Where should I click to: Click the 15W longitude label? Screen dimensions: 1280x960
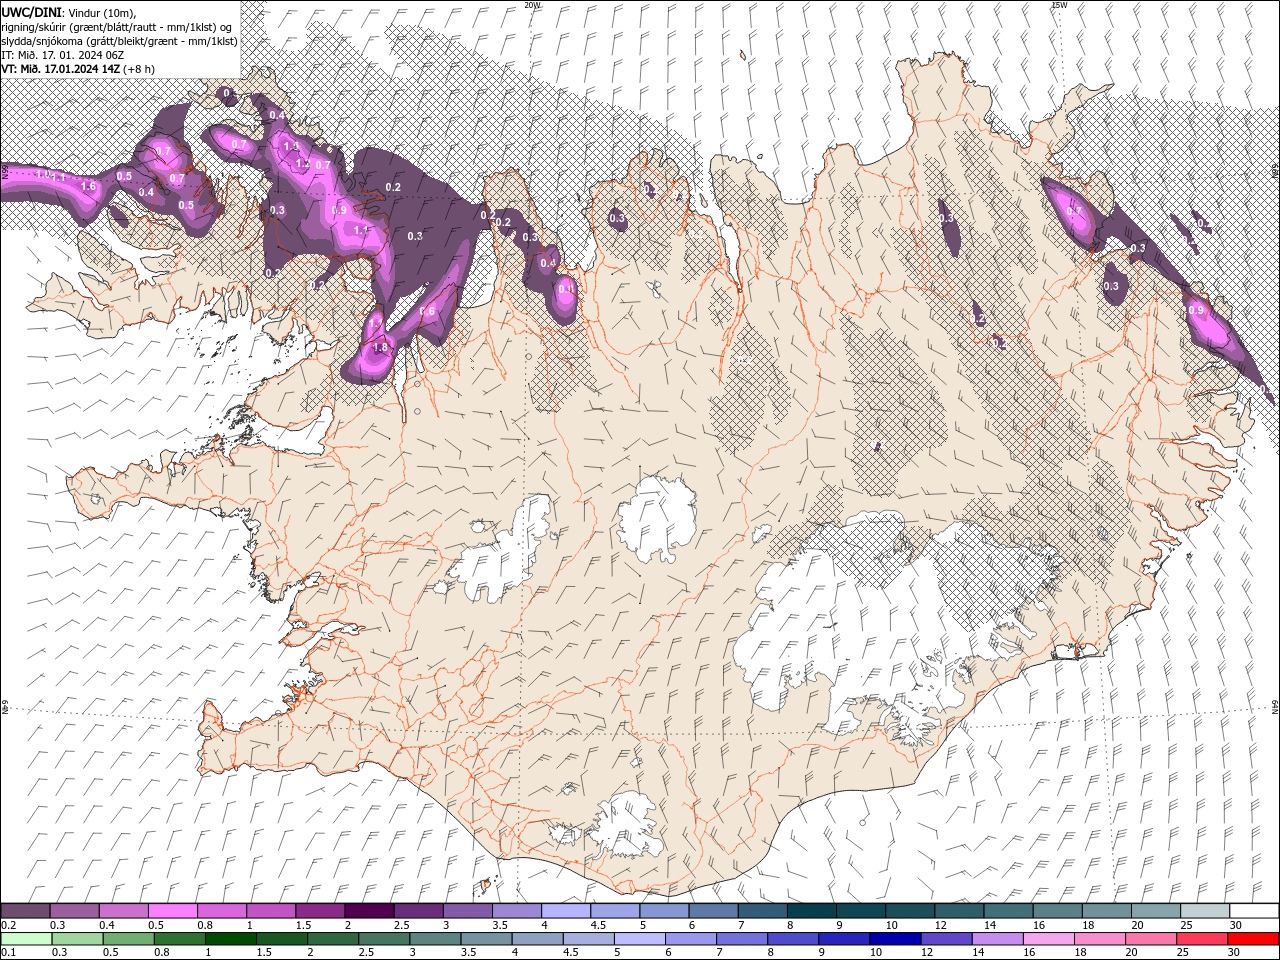(1060, 5)
